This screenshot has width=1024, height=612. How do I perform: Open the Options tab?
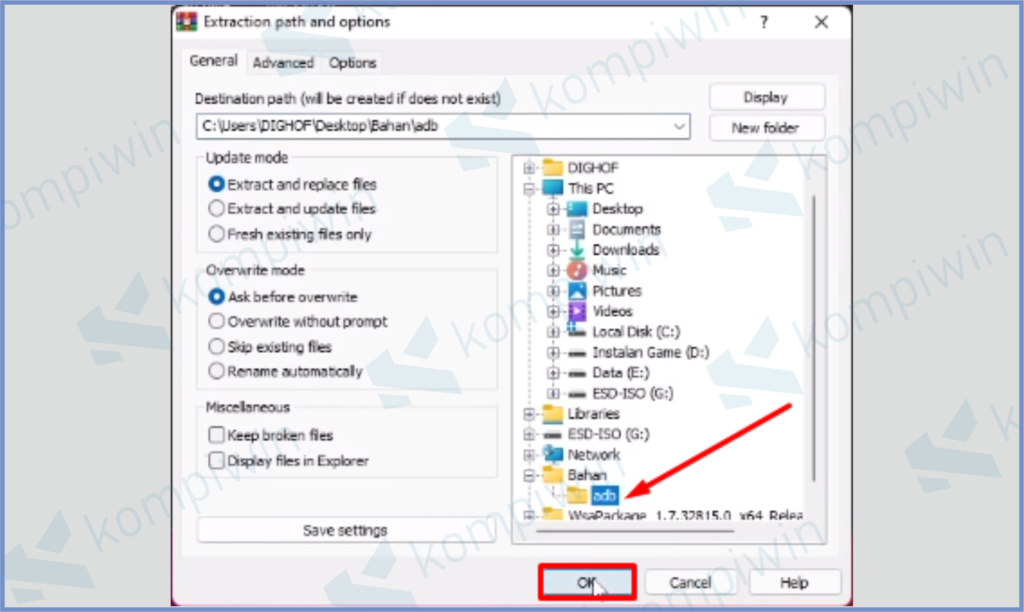(353, 63)
